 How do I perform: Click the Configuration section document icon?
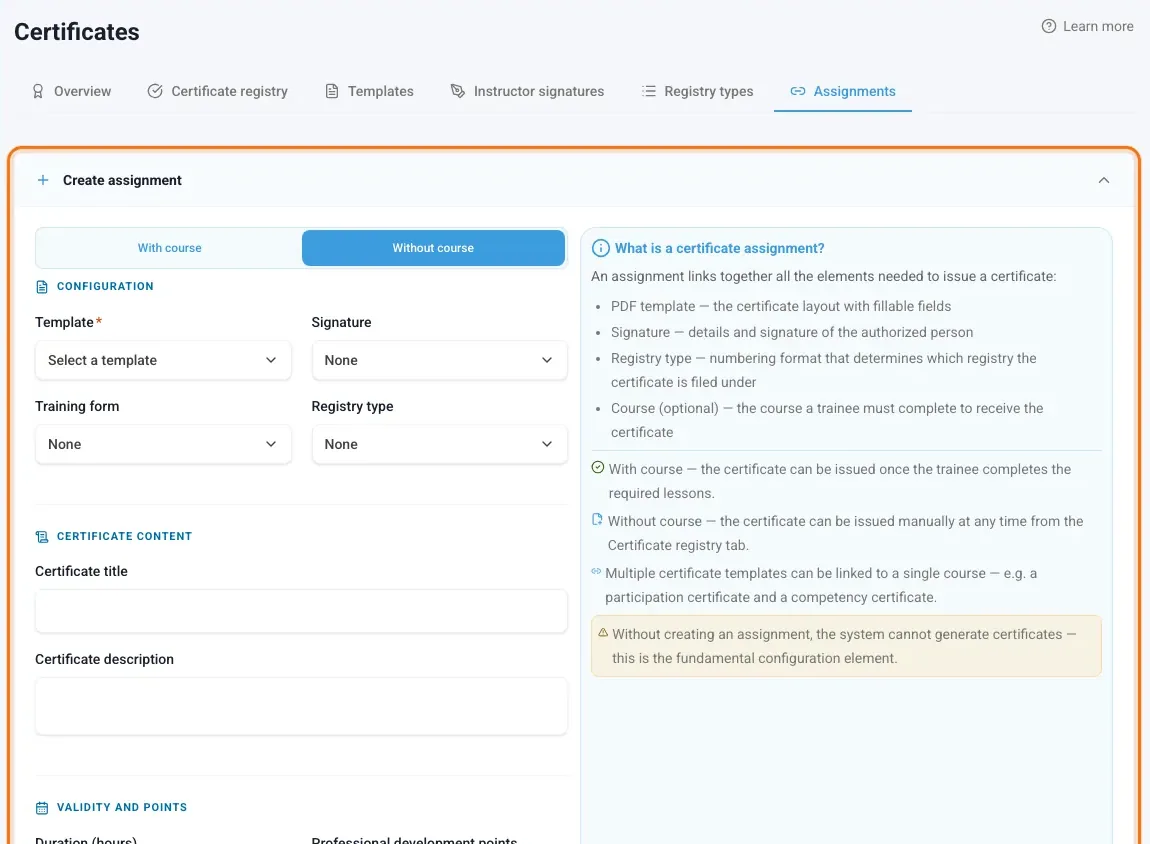click(42, 287)
